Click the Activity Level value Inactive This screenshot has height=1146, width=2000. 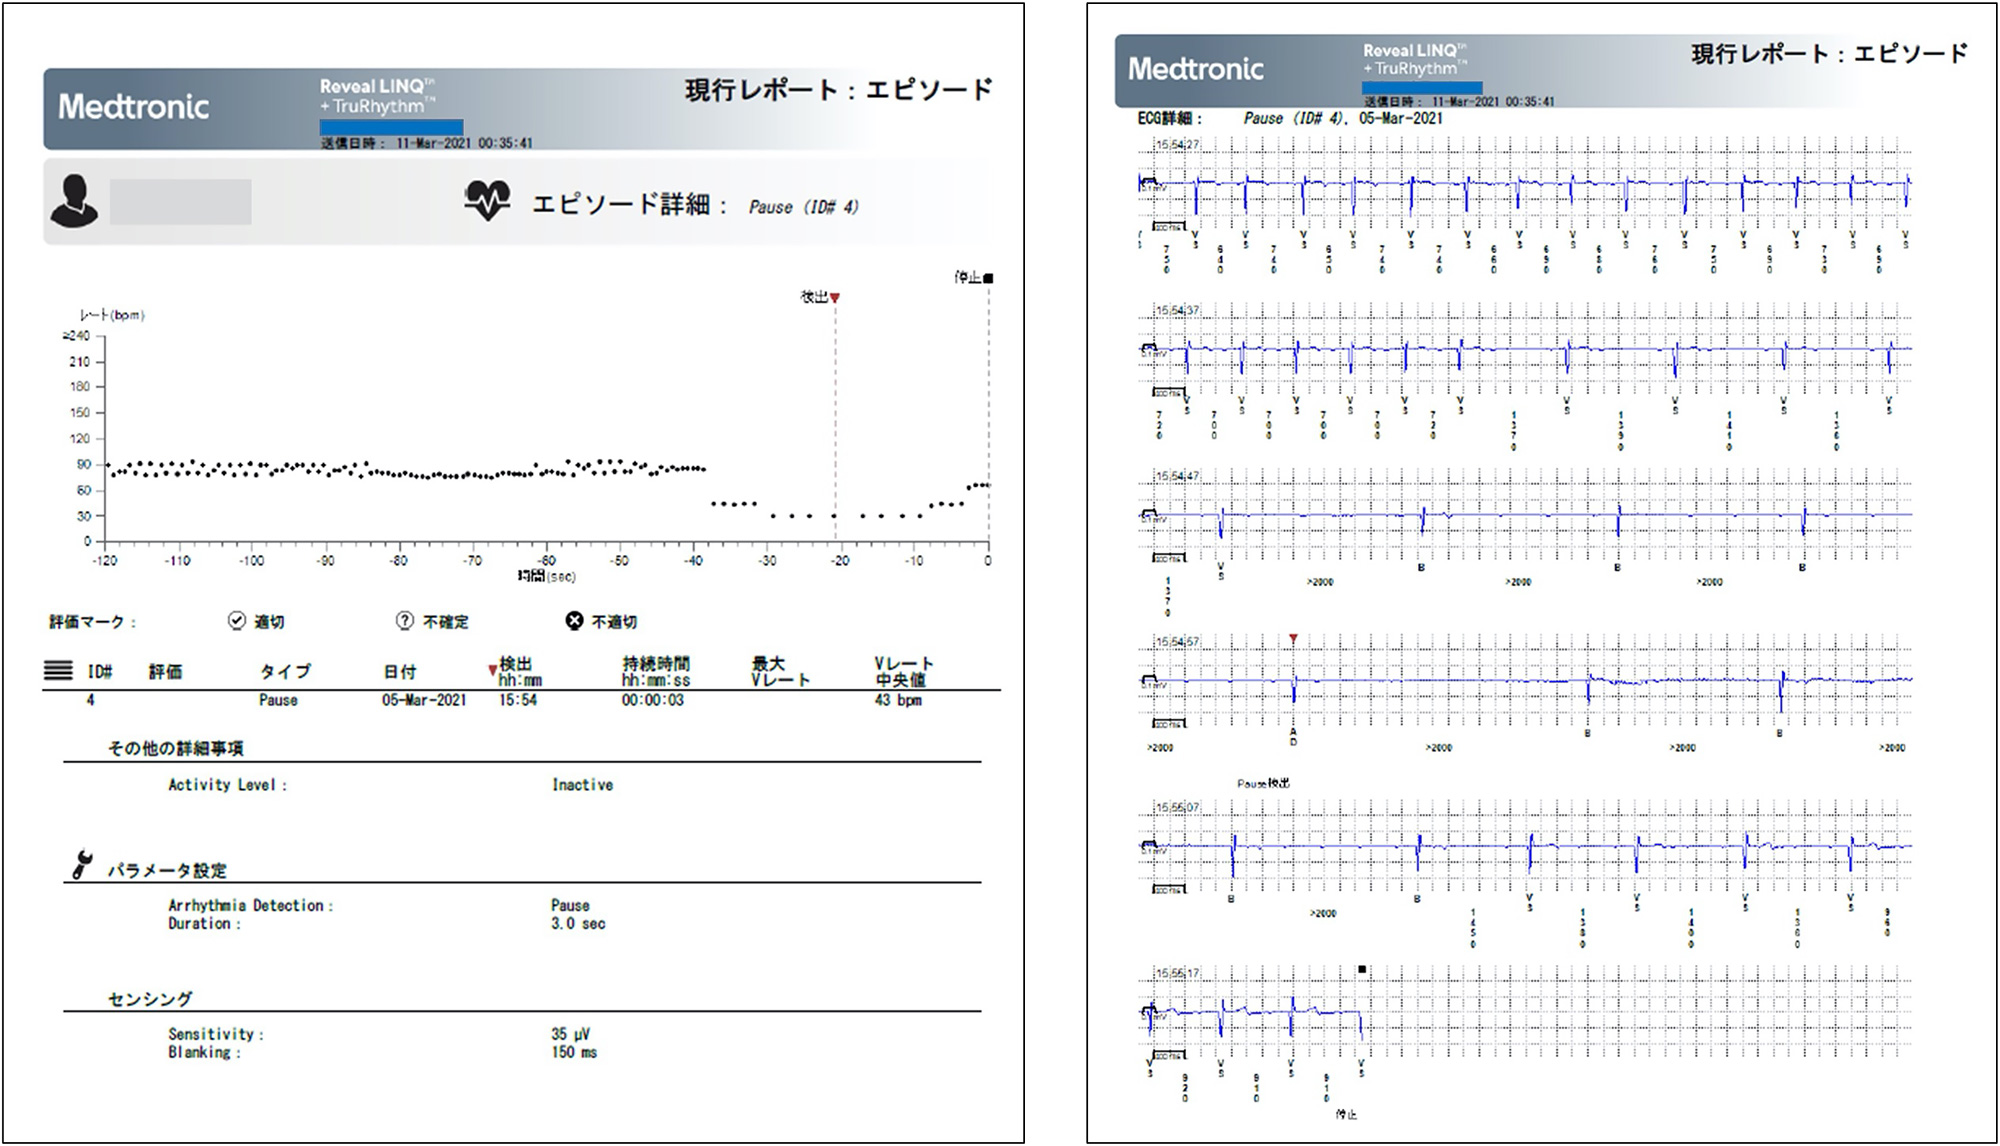[x=583, y=785]
